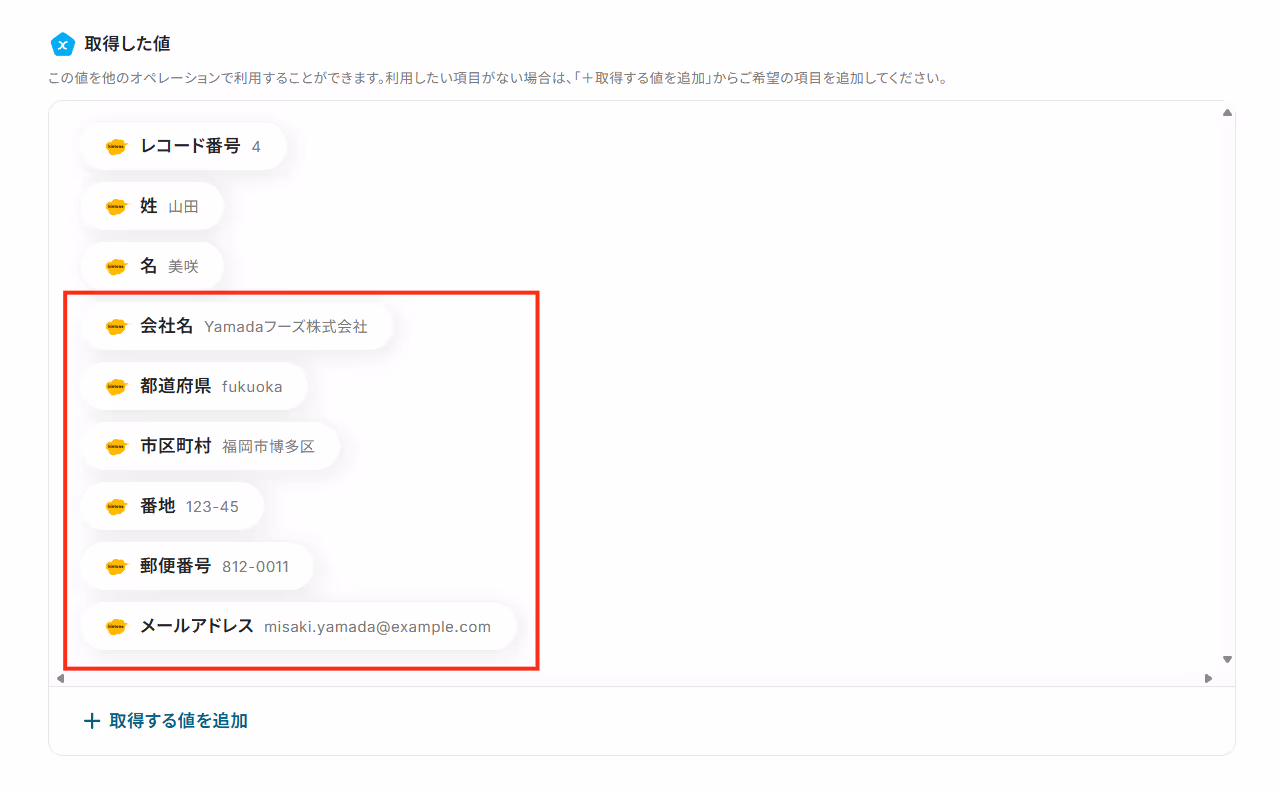Click the horizontal scroll left arrow
This screenshot has height=790, width=1282.
pyautogui.click(x=60, y=678)
